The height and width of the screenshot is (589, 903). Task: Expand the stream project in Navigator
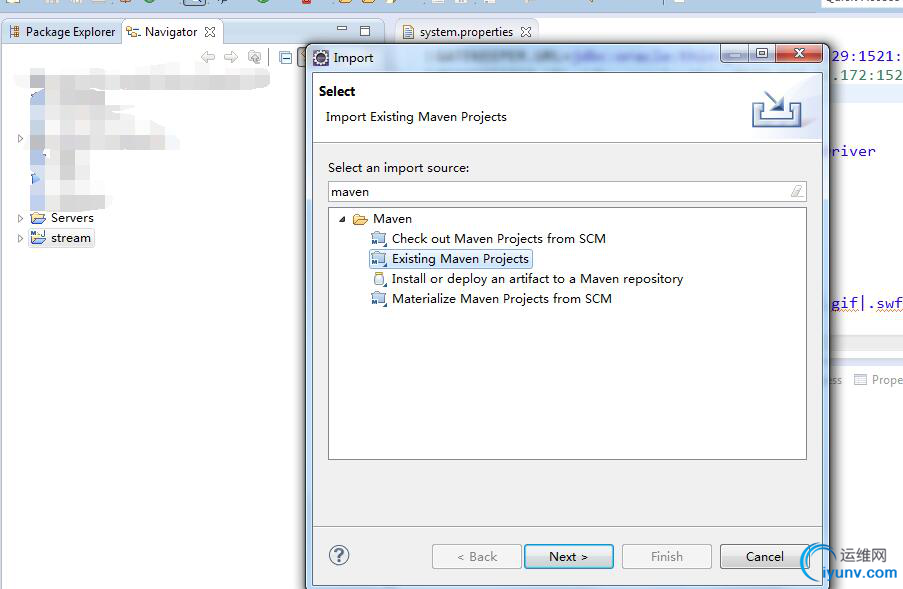click(20, 238)
